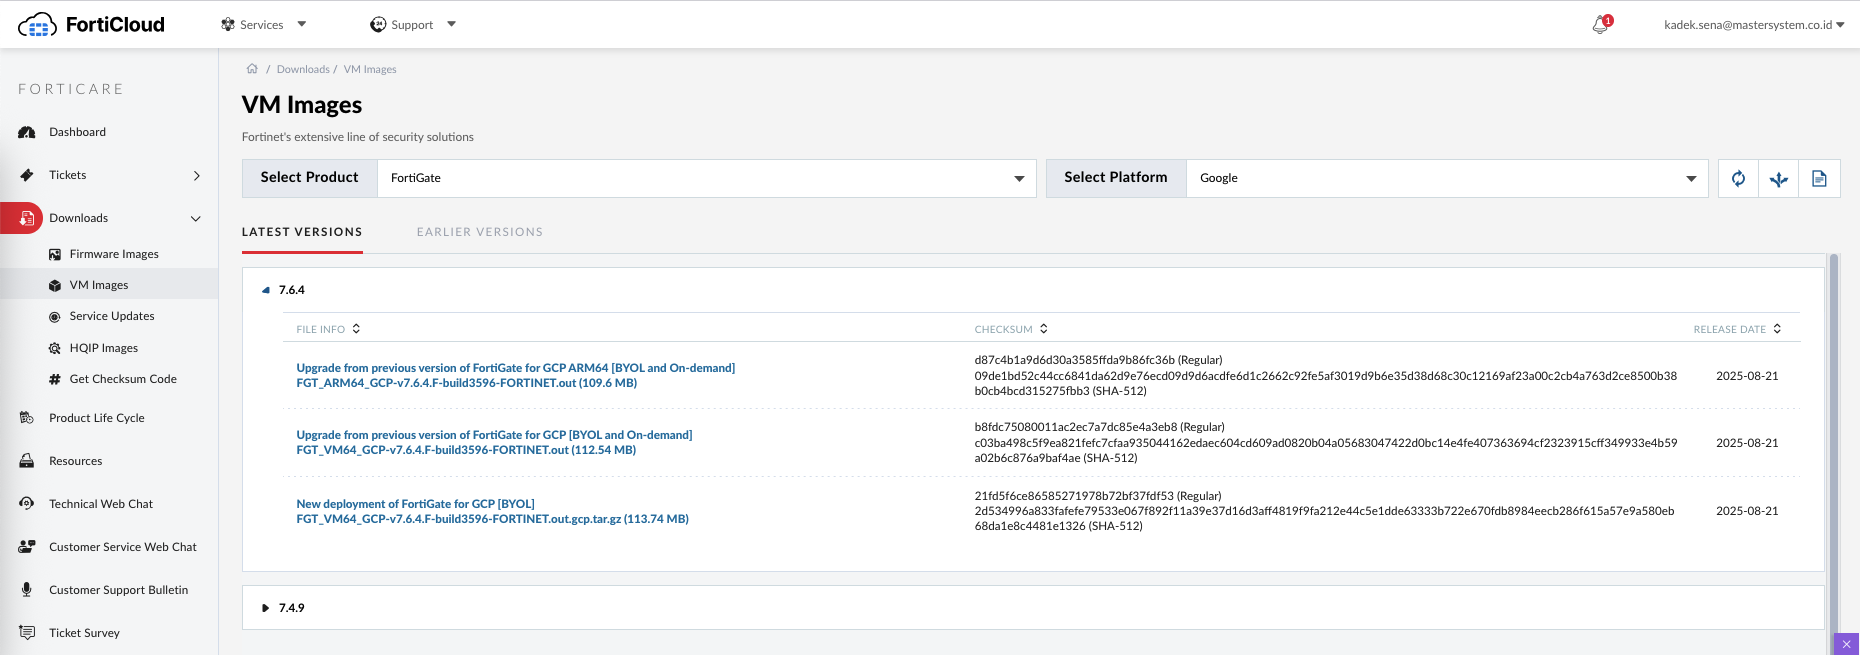Open HQIP Images section
The image size is (1860, 655).
pyautogui.click(x=103, y=348)
